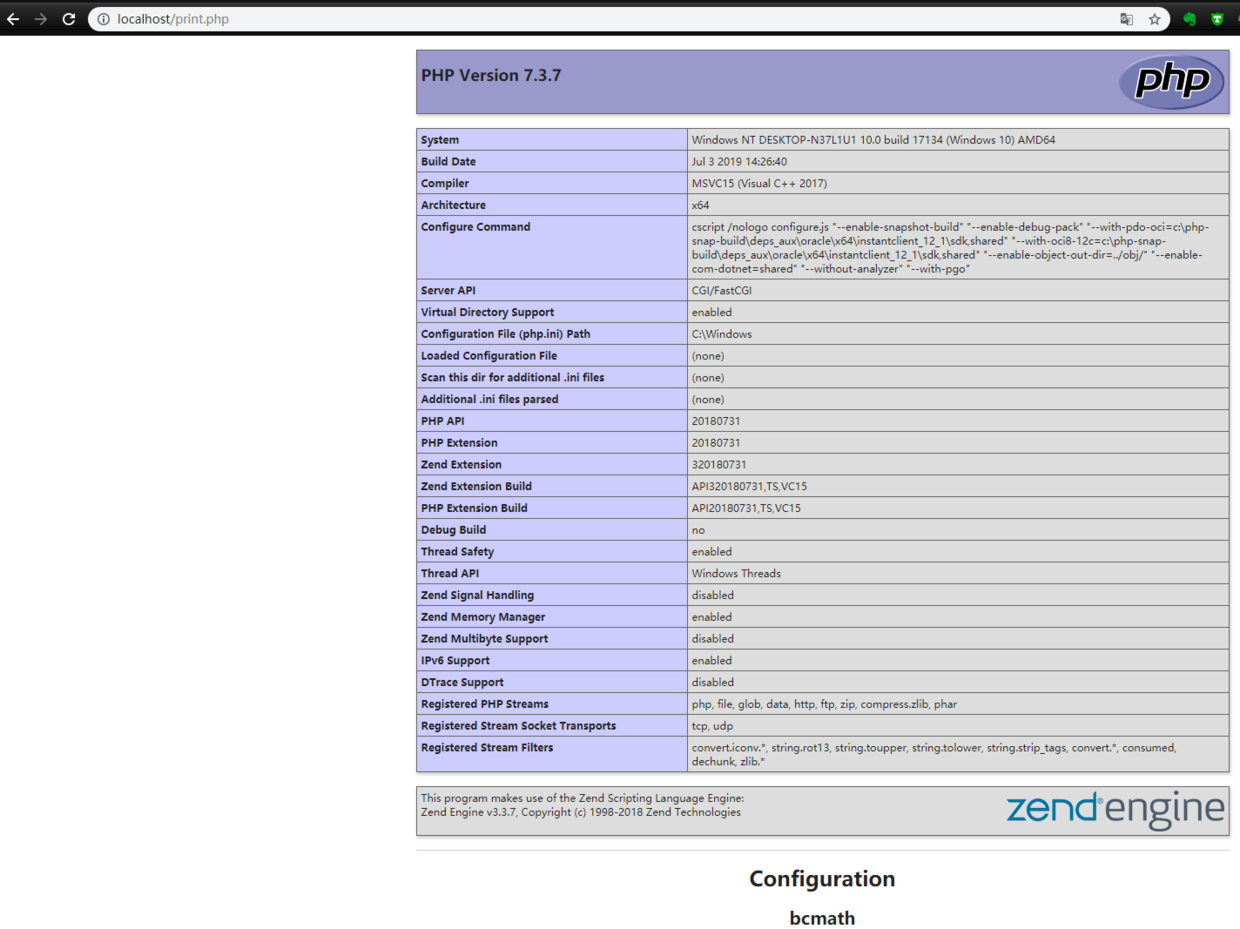Select the bcmath module heading
1240x929 pixels.
click(822, 917)
